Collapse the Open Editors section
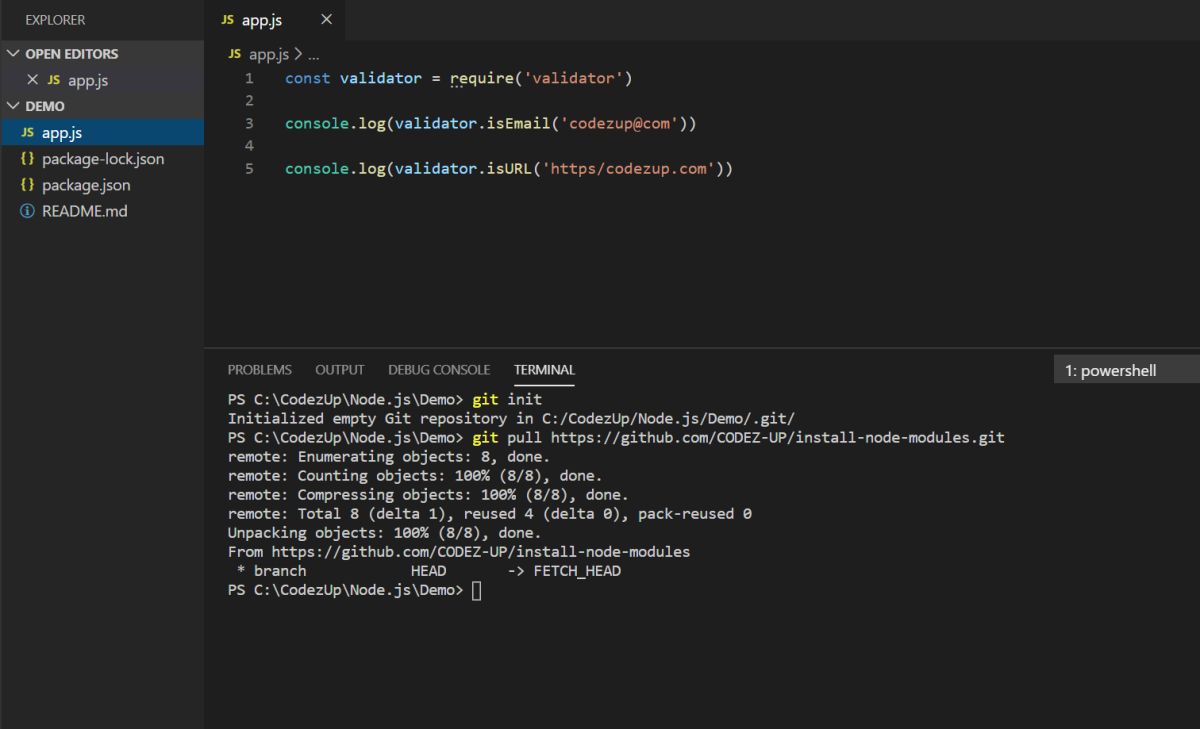Viewport: 1200px width, 729px height. click(x=14, y=53)
